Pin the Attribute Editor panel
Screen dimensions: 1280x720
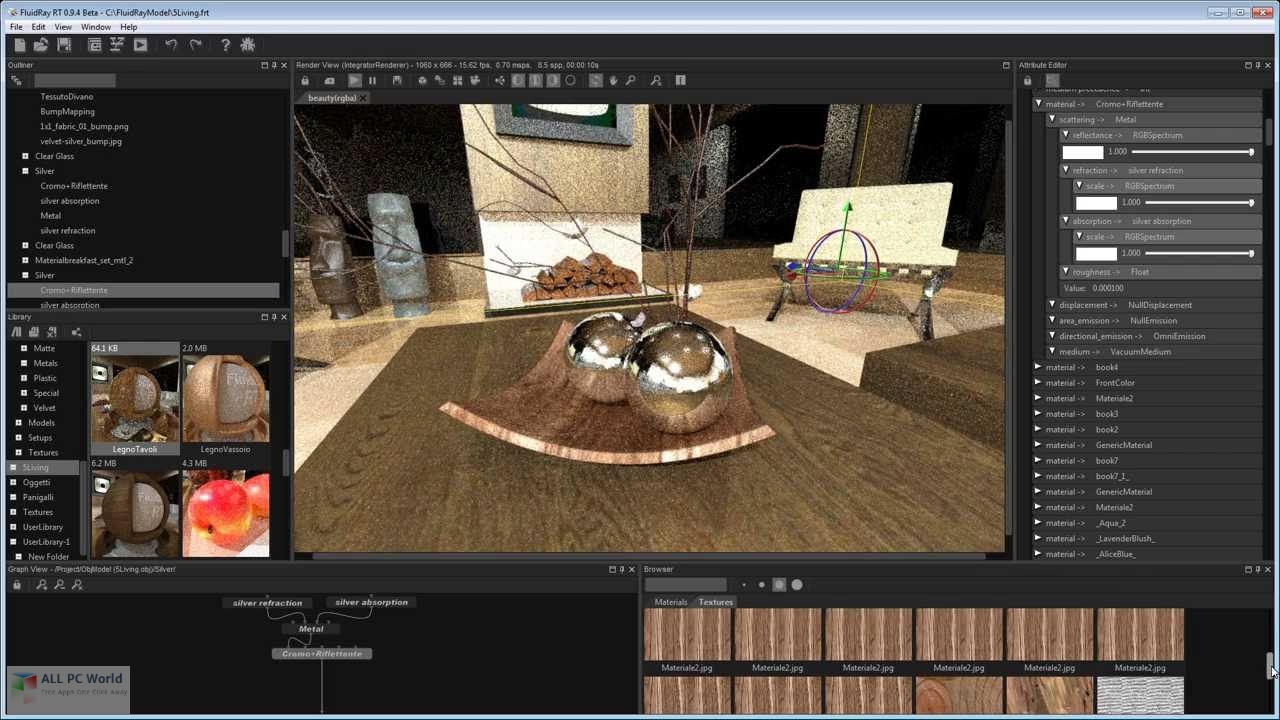(x=1256, y=65)
